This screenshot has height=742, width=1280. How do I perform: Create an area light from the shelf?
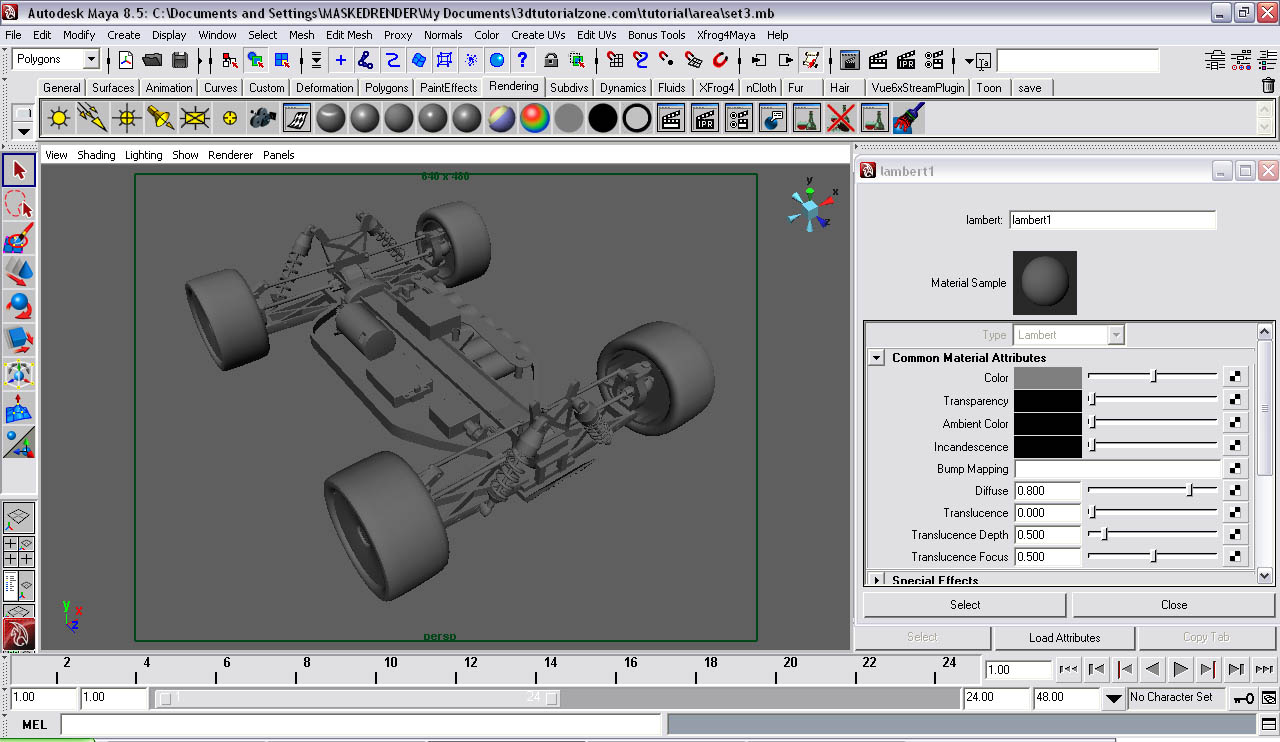(195, 119)
